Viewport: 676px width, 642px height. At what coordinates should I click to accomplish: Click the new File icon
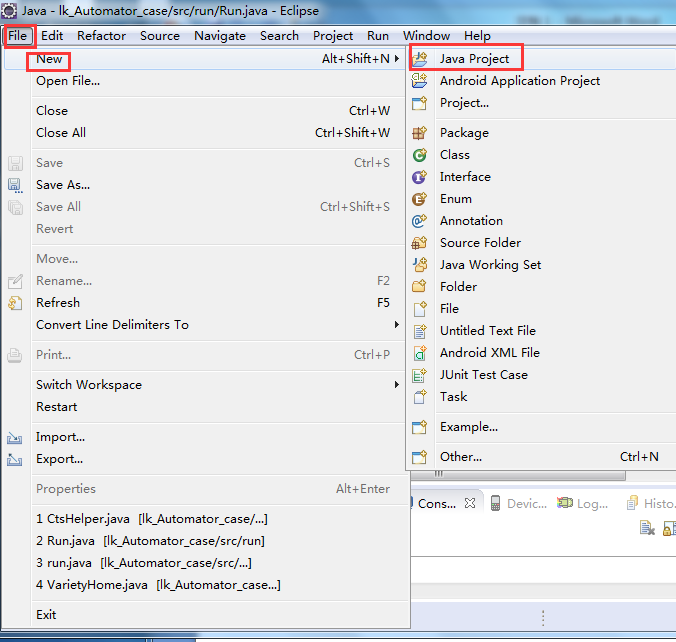(x=419, y=309)
